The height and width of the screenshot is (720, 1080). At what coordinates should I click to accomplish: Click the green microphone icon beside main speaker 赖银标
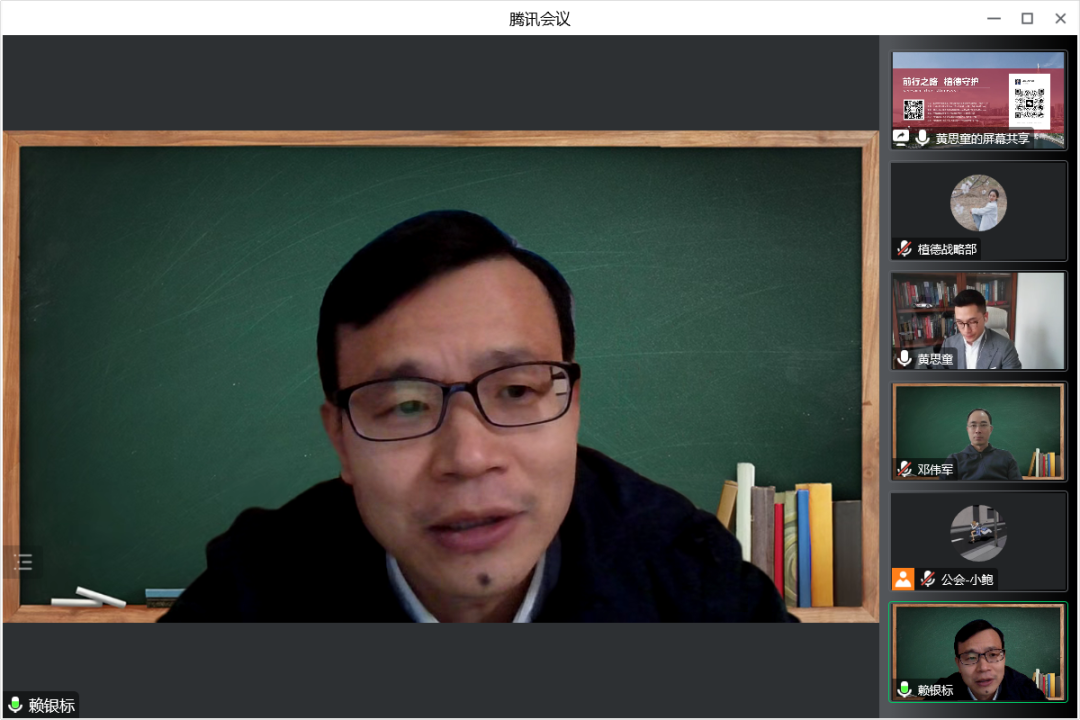[16, 705]
